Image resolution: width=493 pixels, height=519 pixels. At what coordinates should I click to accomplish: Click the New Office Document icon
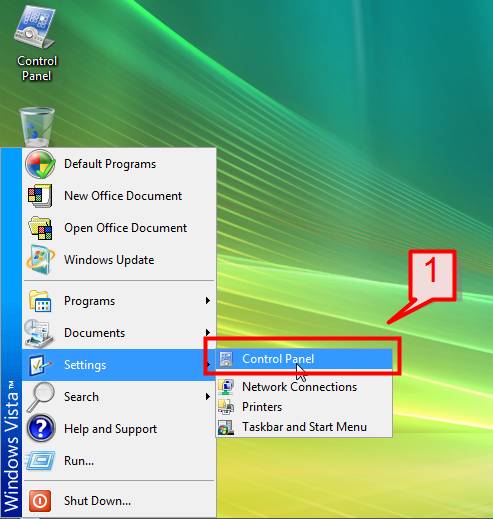coord(40,196)
